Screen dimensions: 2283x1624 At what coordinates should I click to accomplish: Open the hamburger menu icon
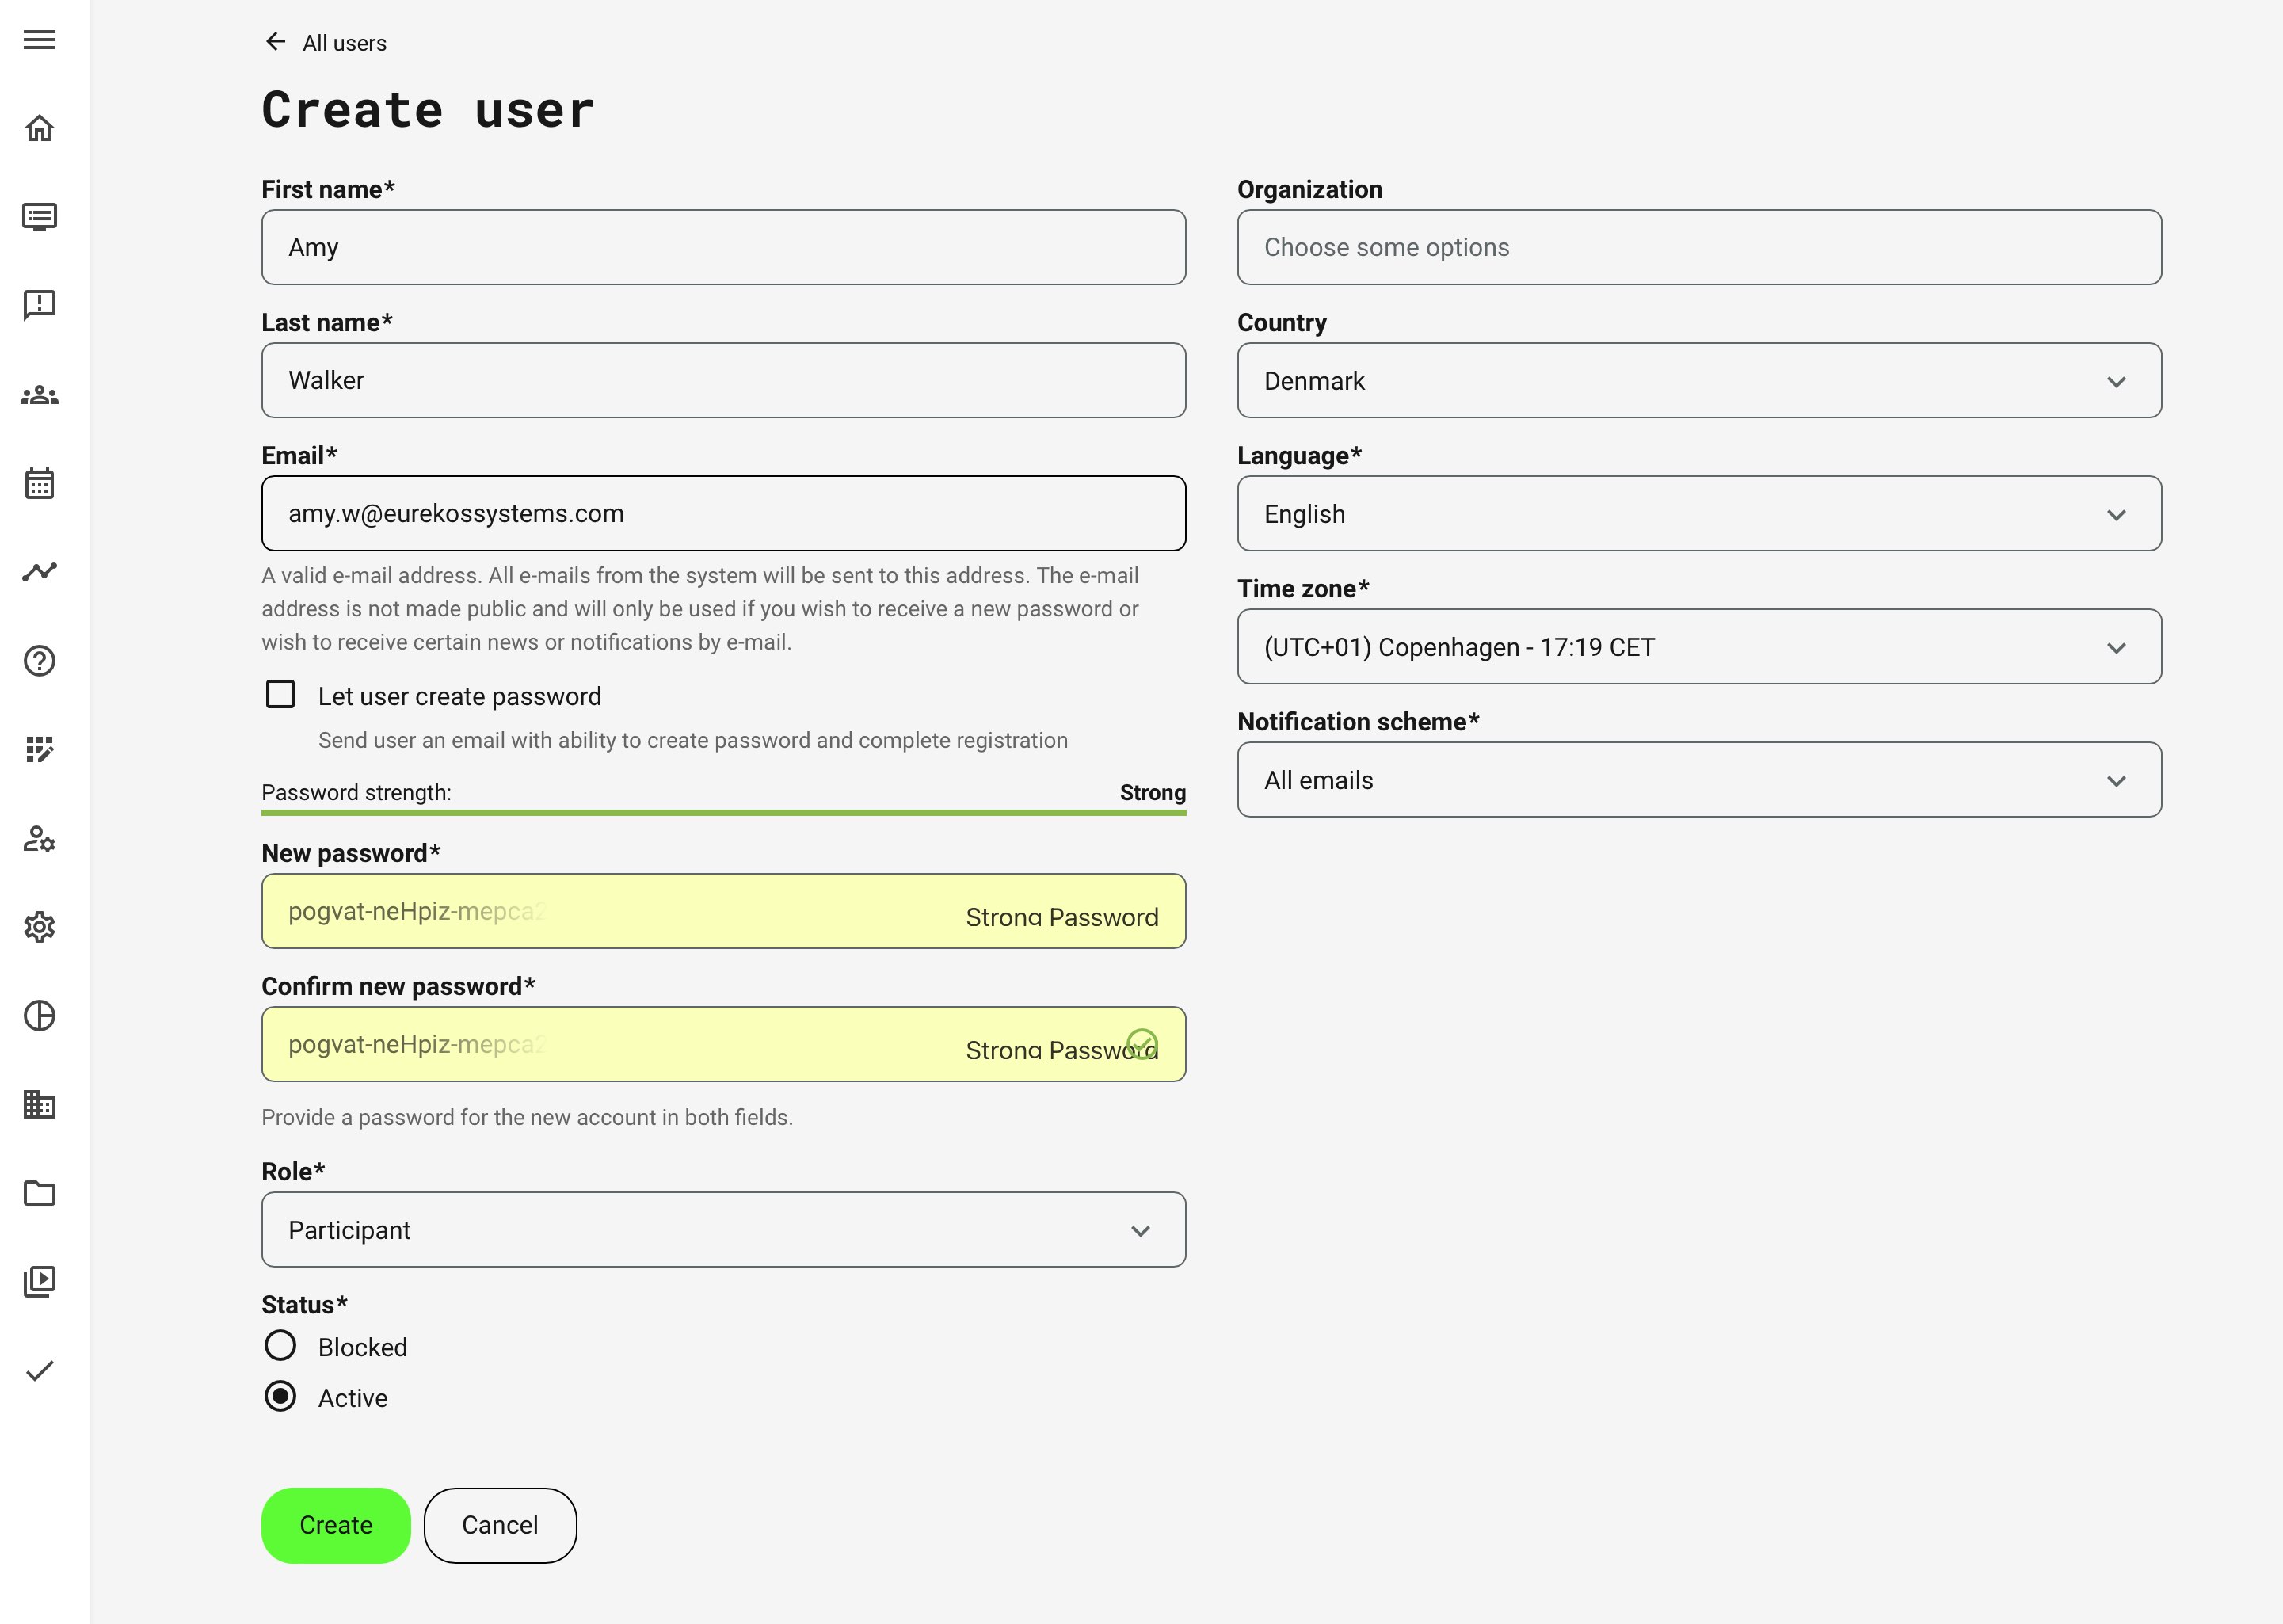point(39,40)
